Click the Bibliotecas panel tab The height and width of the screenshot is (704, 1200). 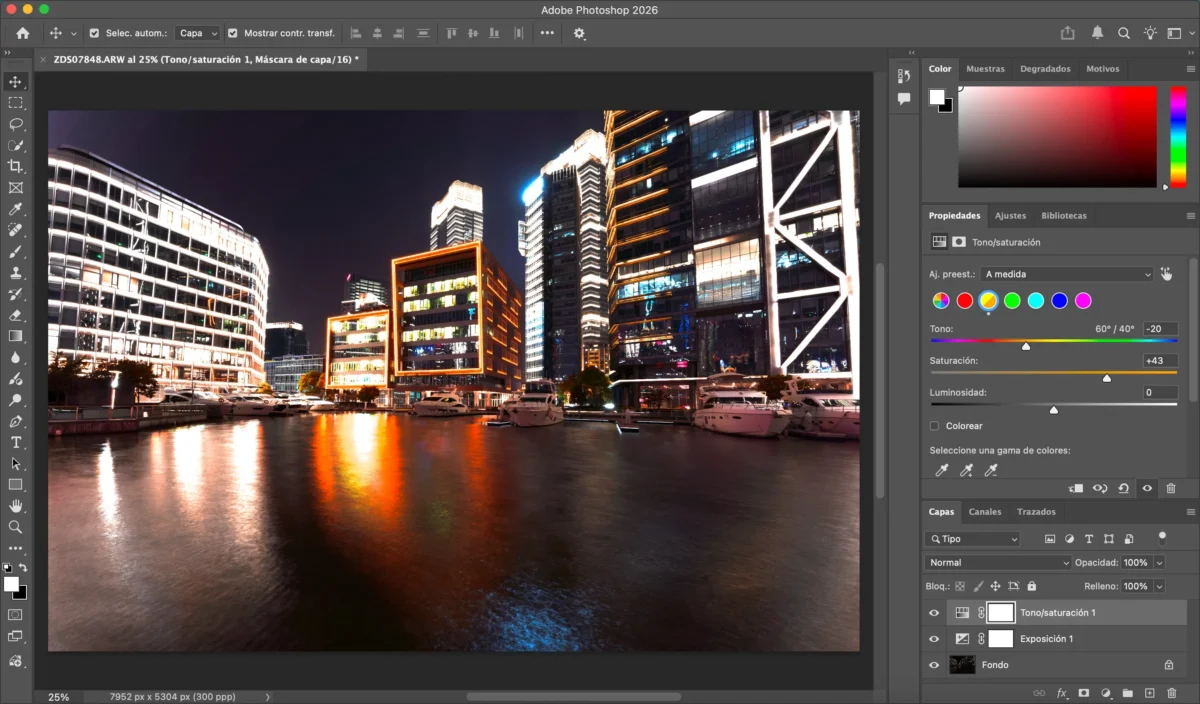tap(1063, 216)
